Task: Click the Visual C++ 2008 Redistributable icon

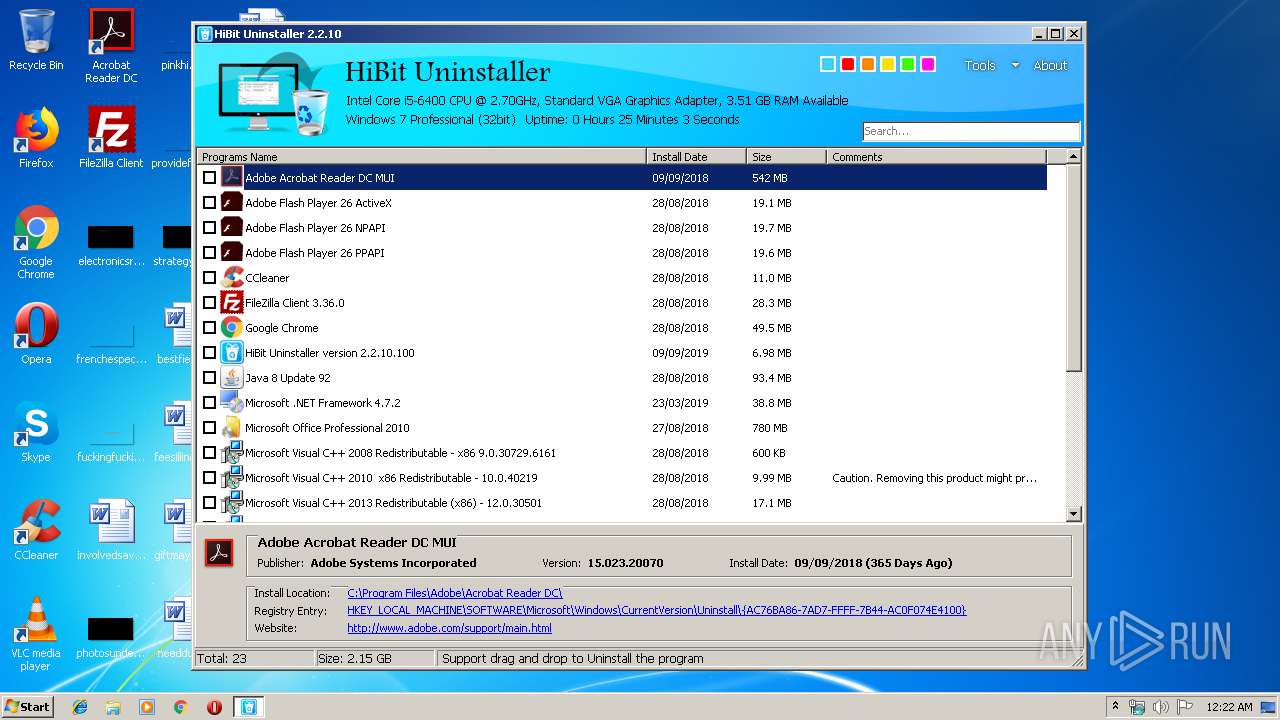Action: pyautogui.click(x=232, y=452)
